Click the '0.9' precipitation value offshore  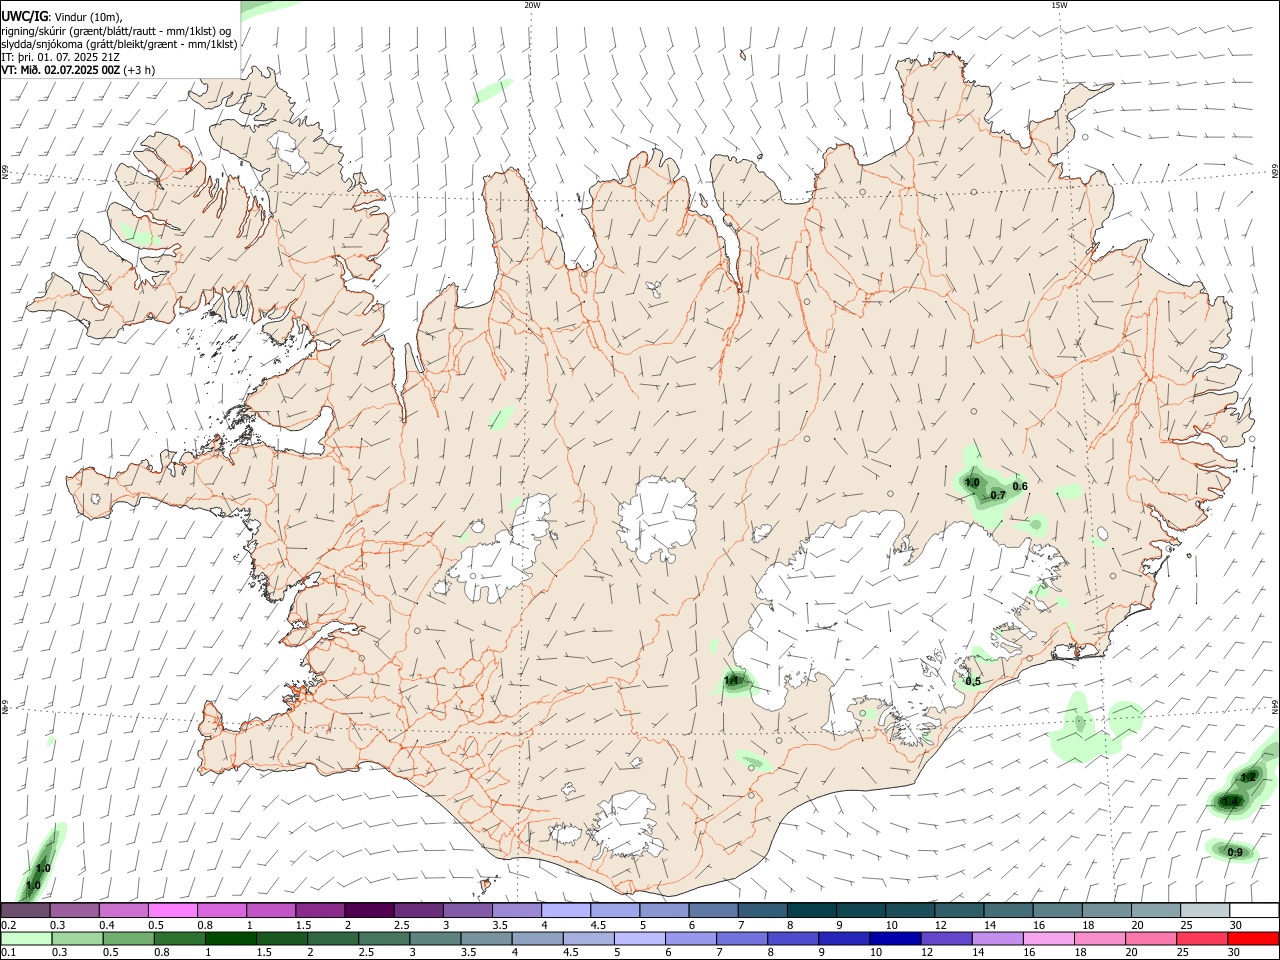click(1235, 852)
